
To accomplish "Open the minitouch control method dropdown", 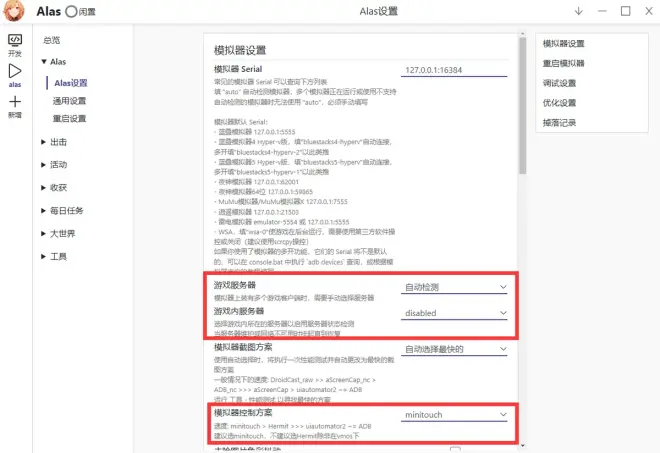I will click(454, 415).
